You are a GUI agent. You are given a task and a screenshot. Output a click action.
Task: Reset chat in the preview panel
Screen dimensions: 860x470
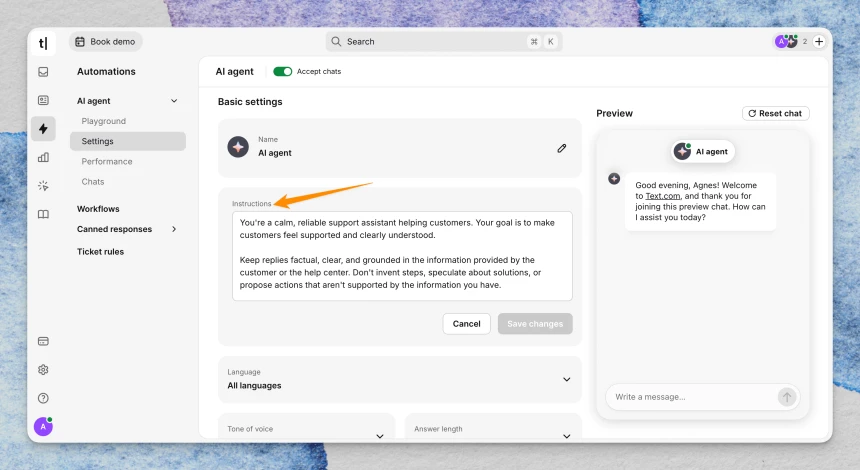[x=776, y=113]
